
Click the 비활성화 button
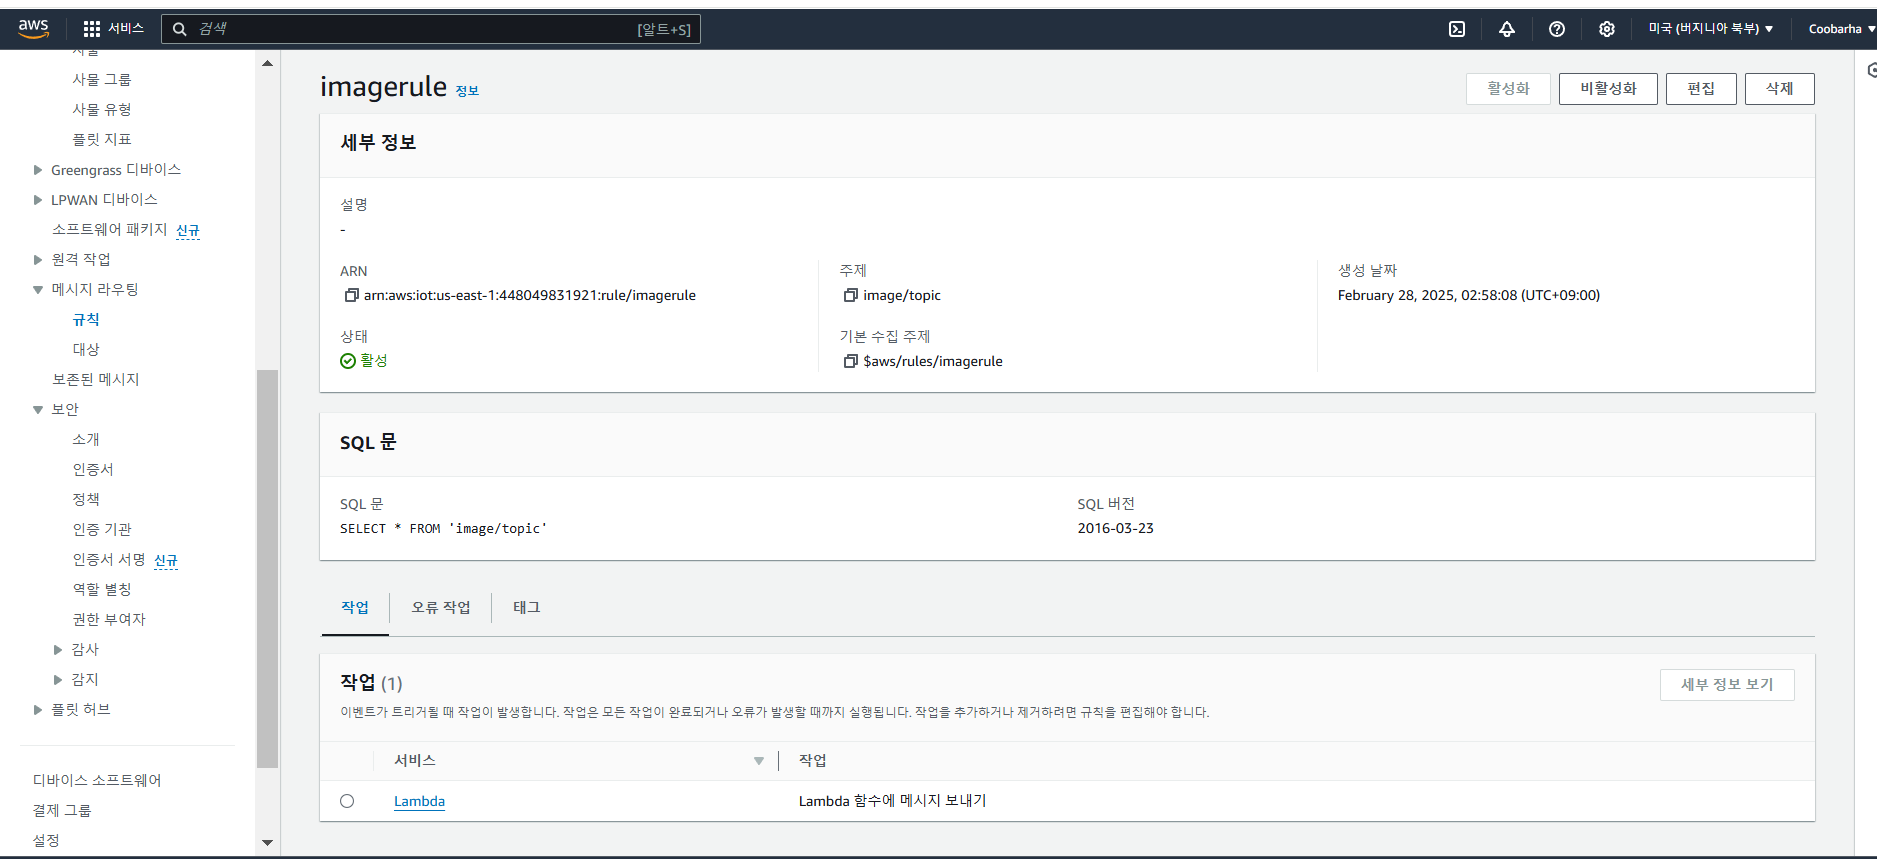click(1608, 88)
